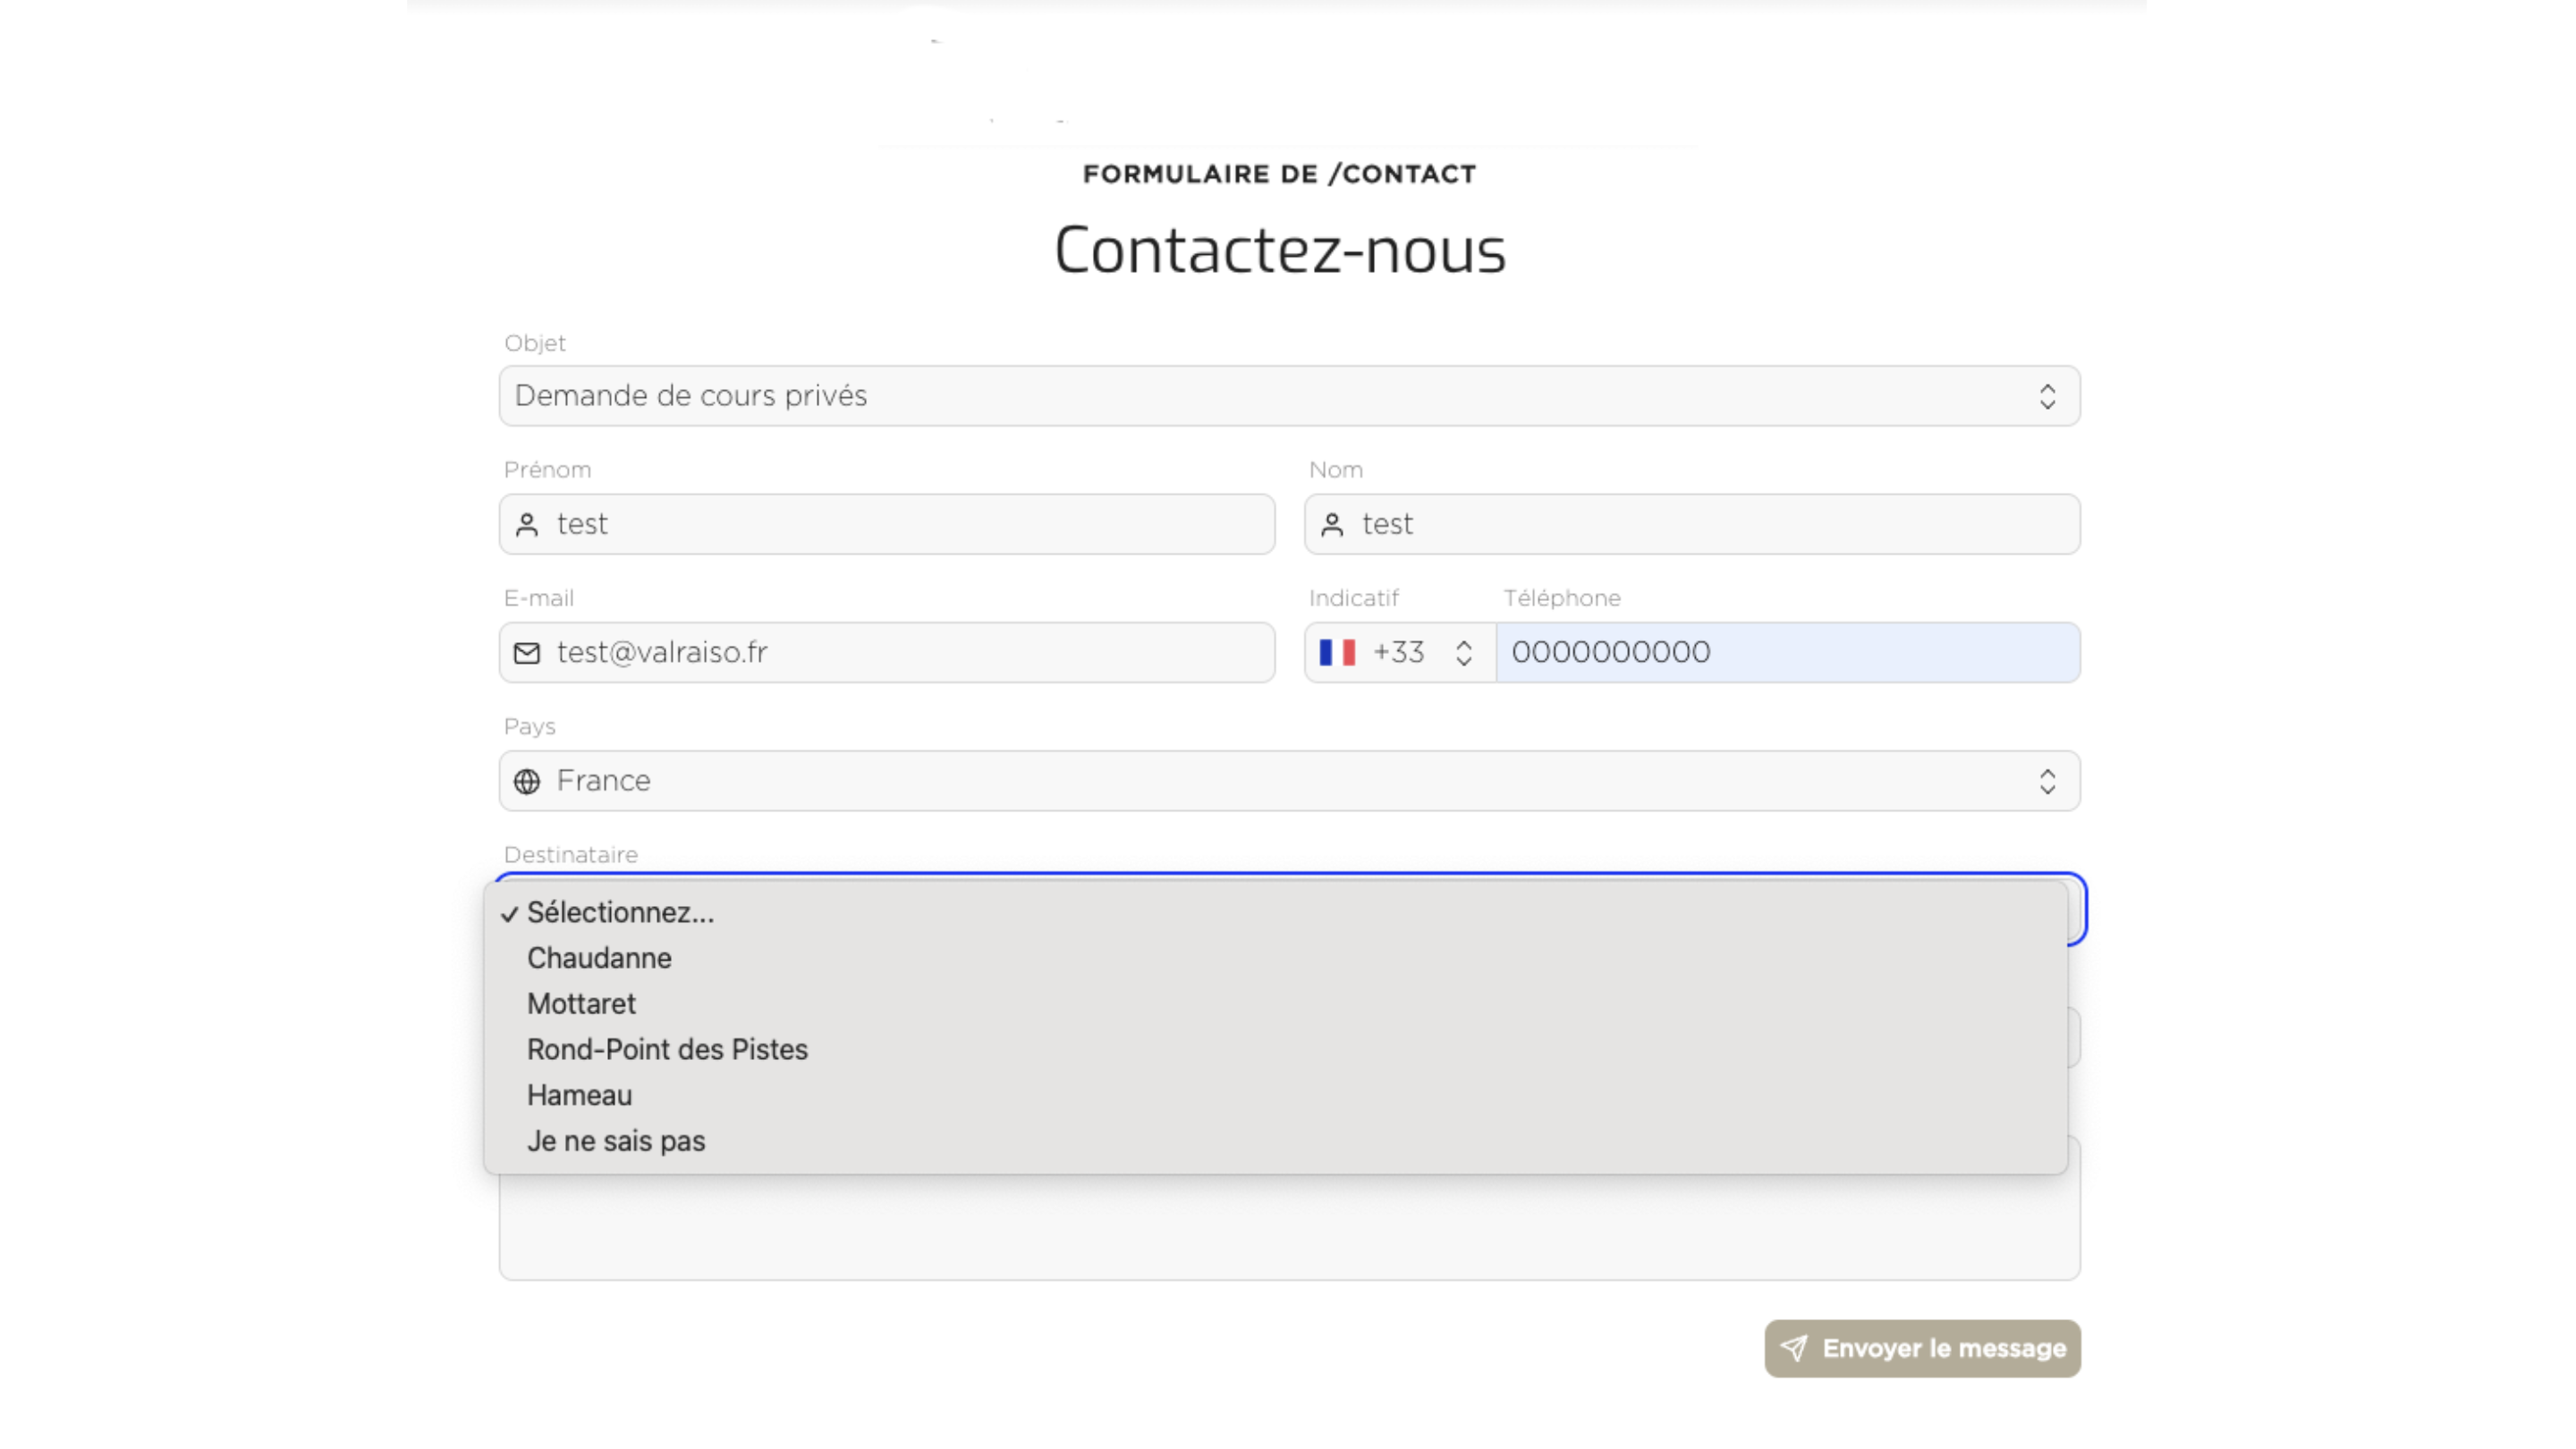Select the checked 'Sélectionnez...' placeholder option
This screenshot has width=2576, height=1449.
(x=620, y=913)
